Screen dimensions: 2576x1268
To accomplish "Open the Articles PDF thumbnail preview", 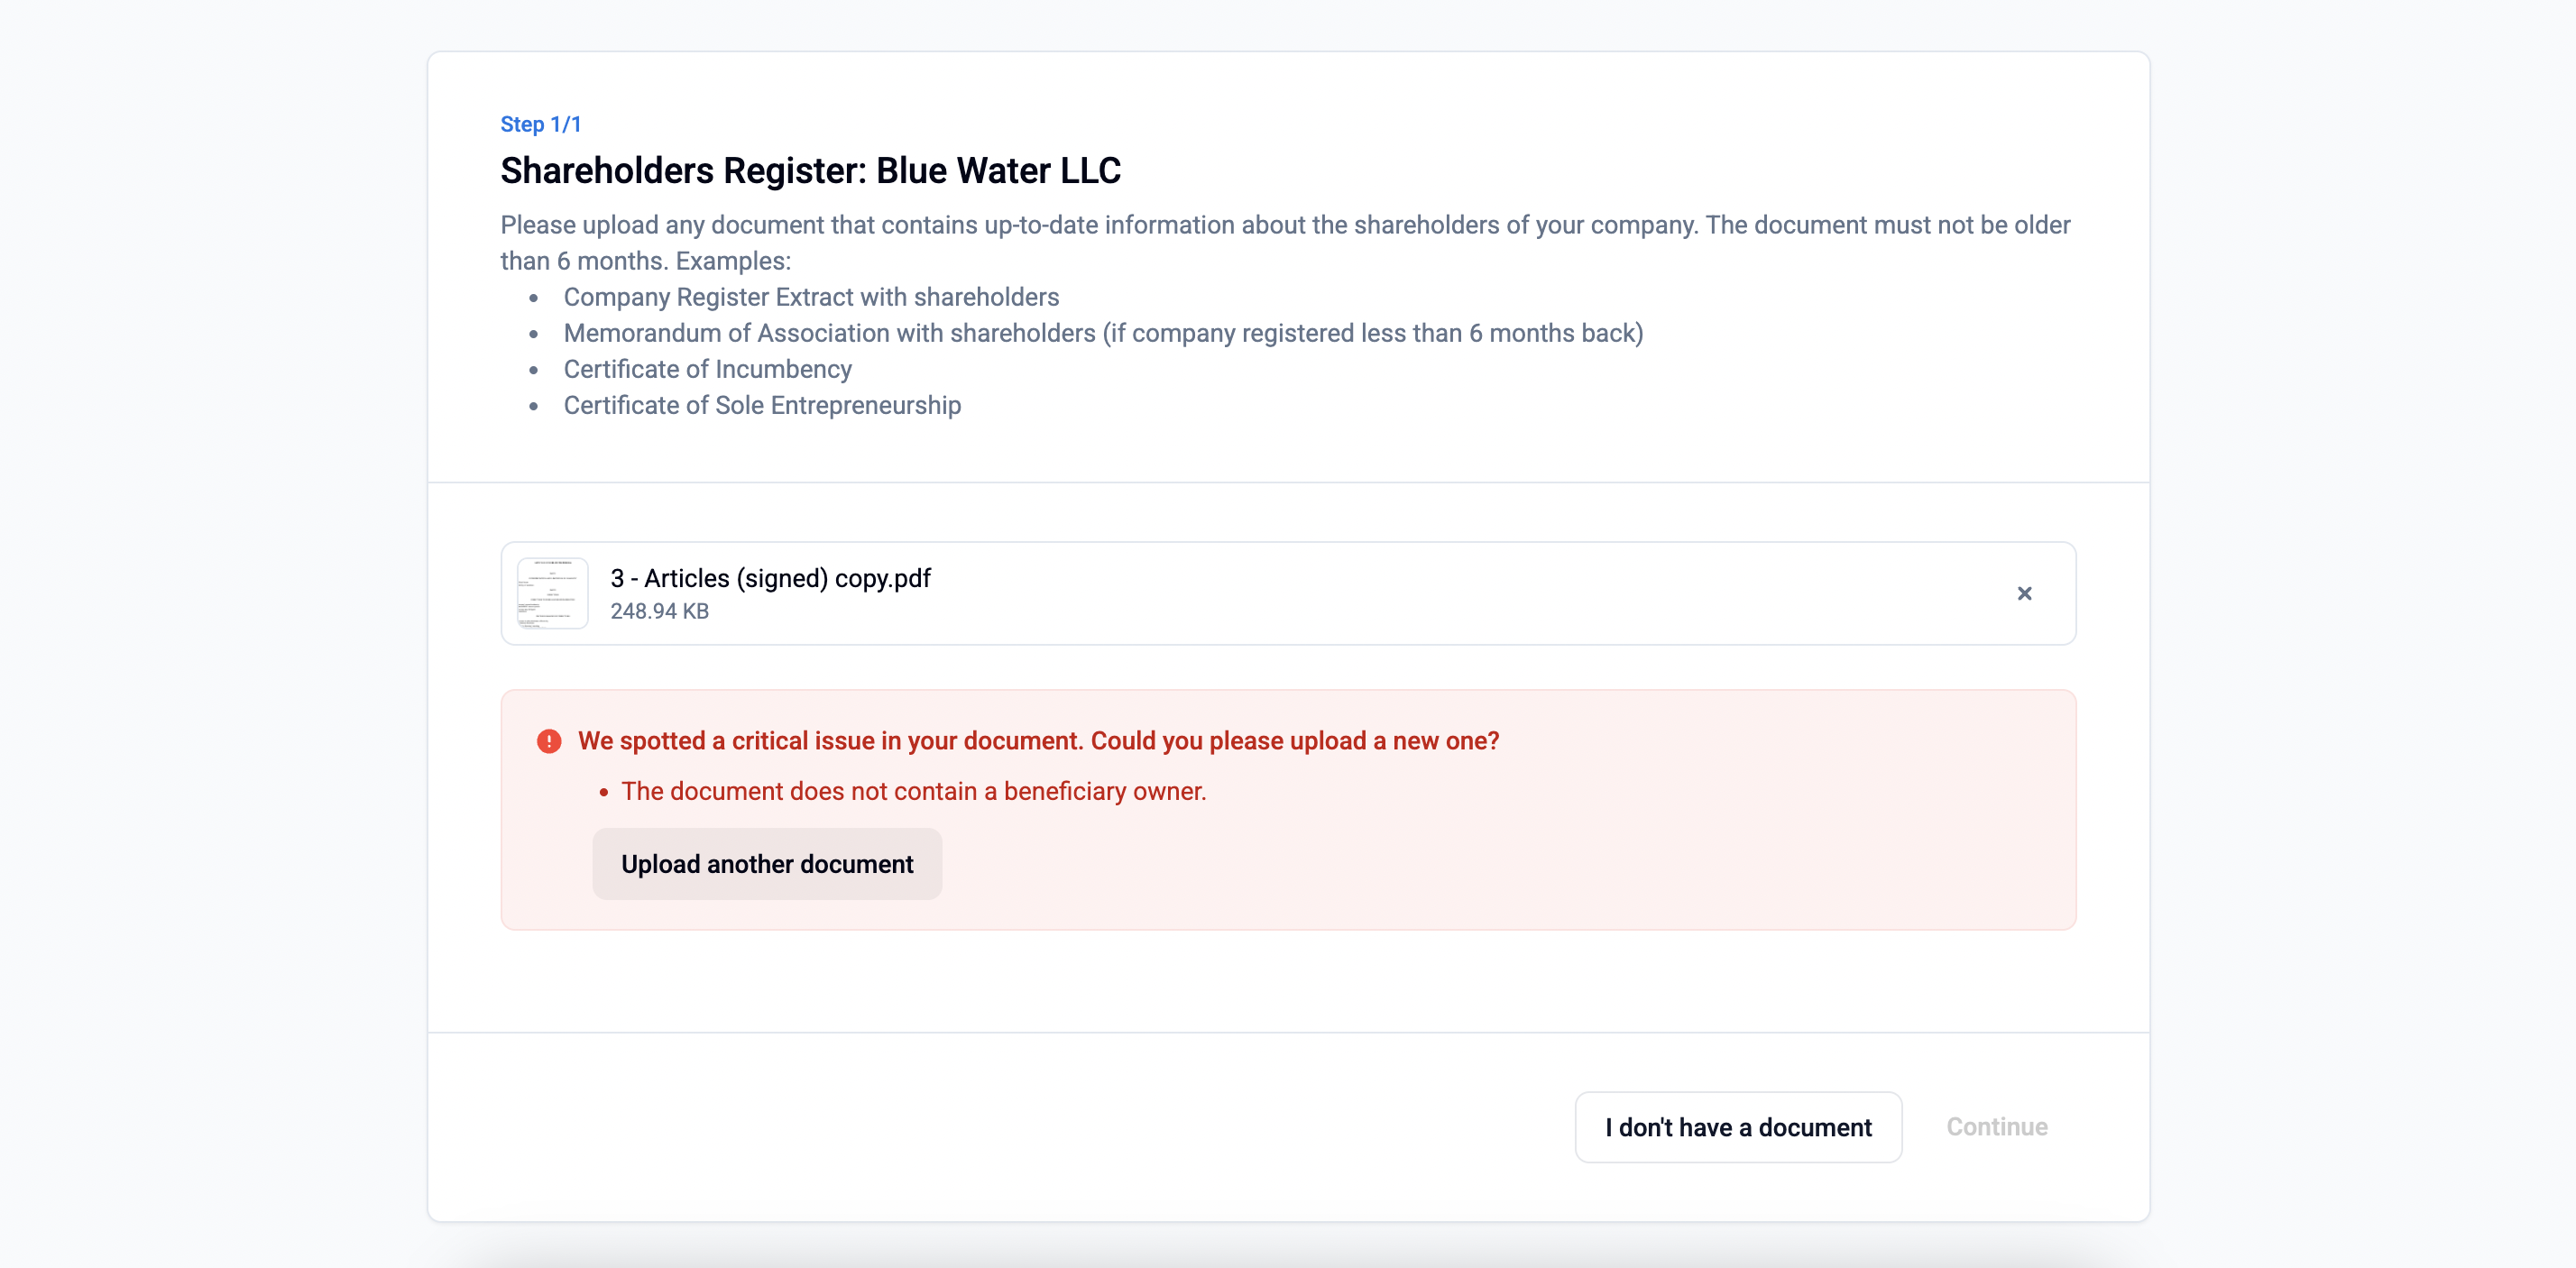I will coord(552,594).
